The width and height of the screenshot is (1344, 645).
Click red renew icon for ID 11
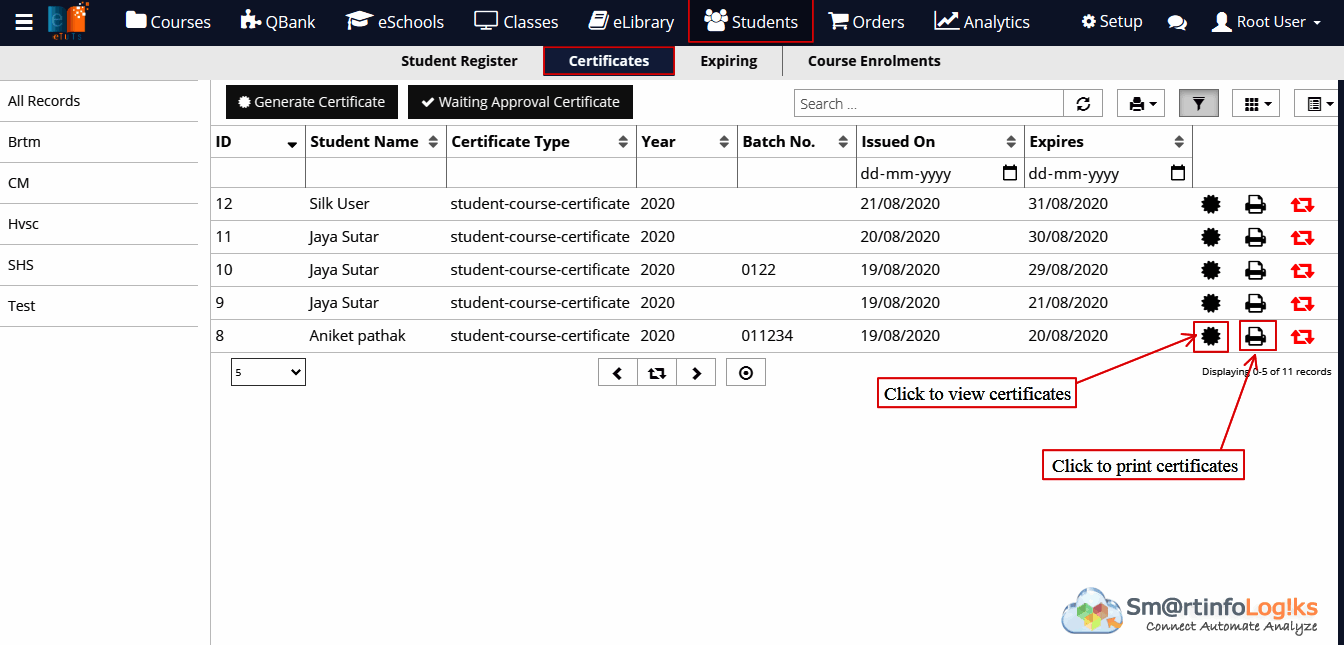point(1302,238)
